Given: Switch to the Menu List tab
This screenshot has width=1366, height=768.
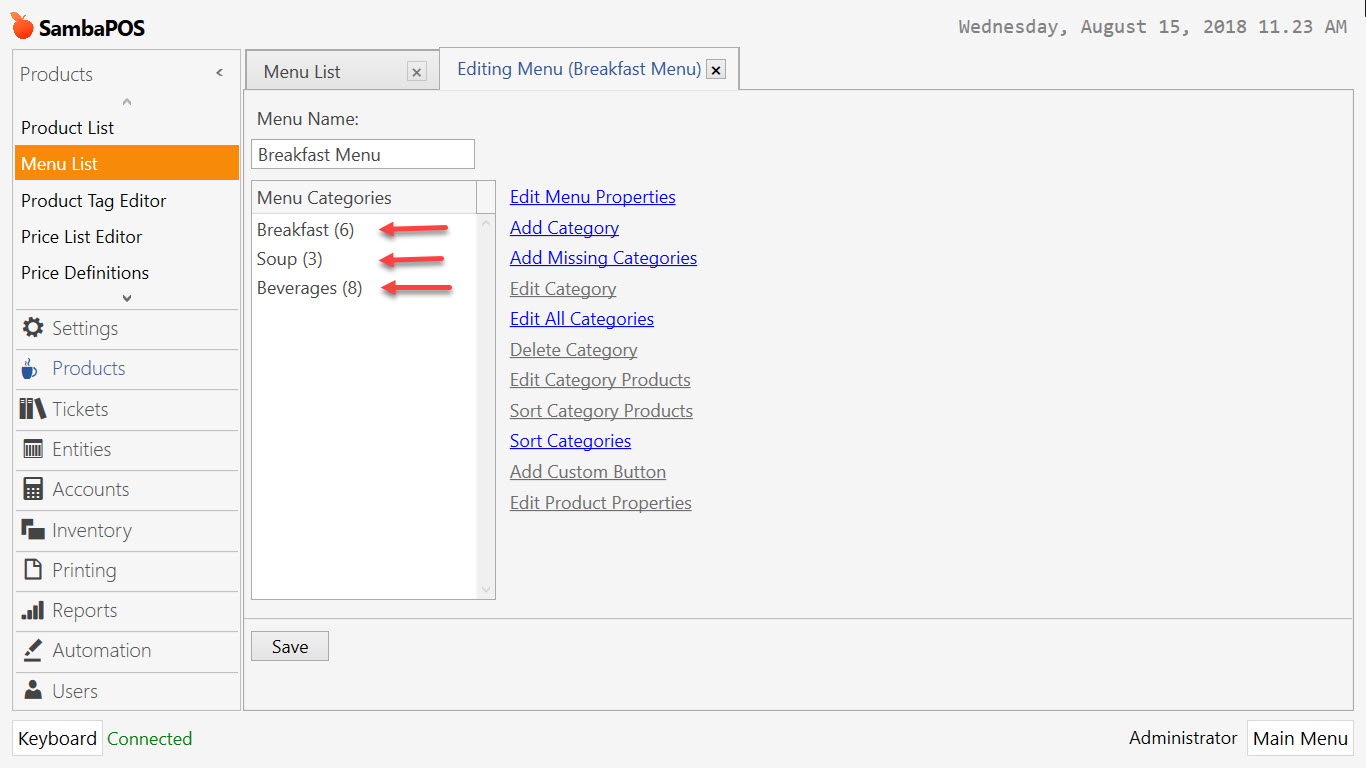Looking at the screenshot, I should click(312, 70).
